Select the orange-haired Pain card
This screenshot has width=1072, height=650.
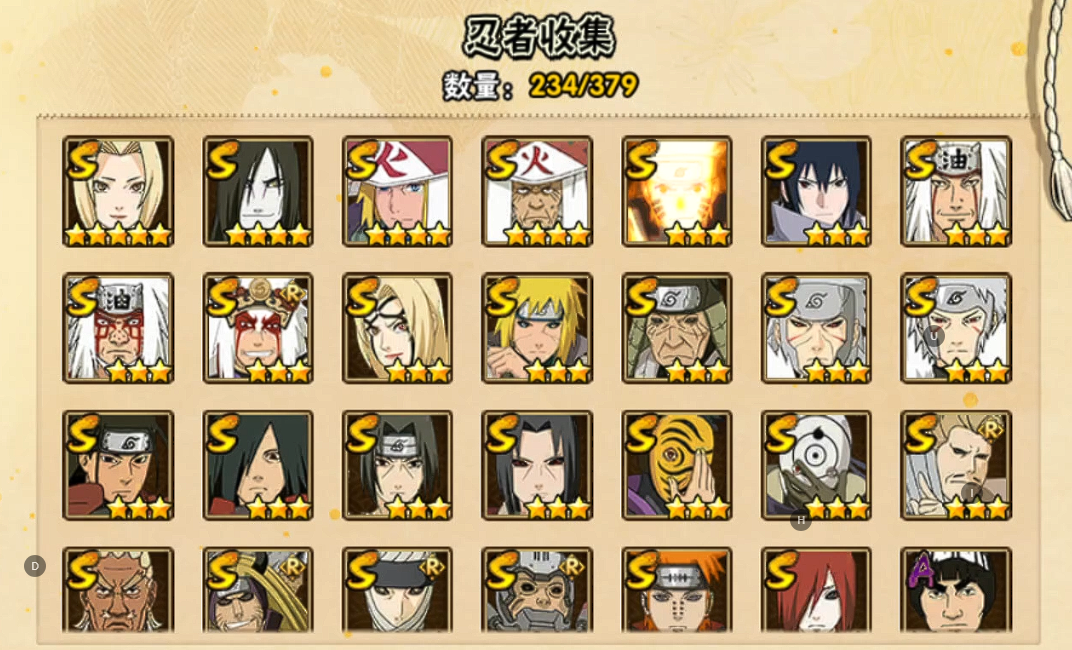click(x=677, y=590)
